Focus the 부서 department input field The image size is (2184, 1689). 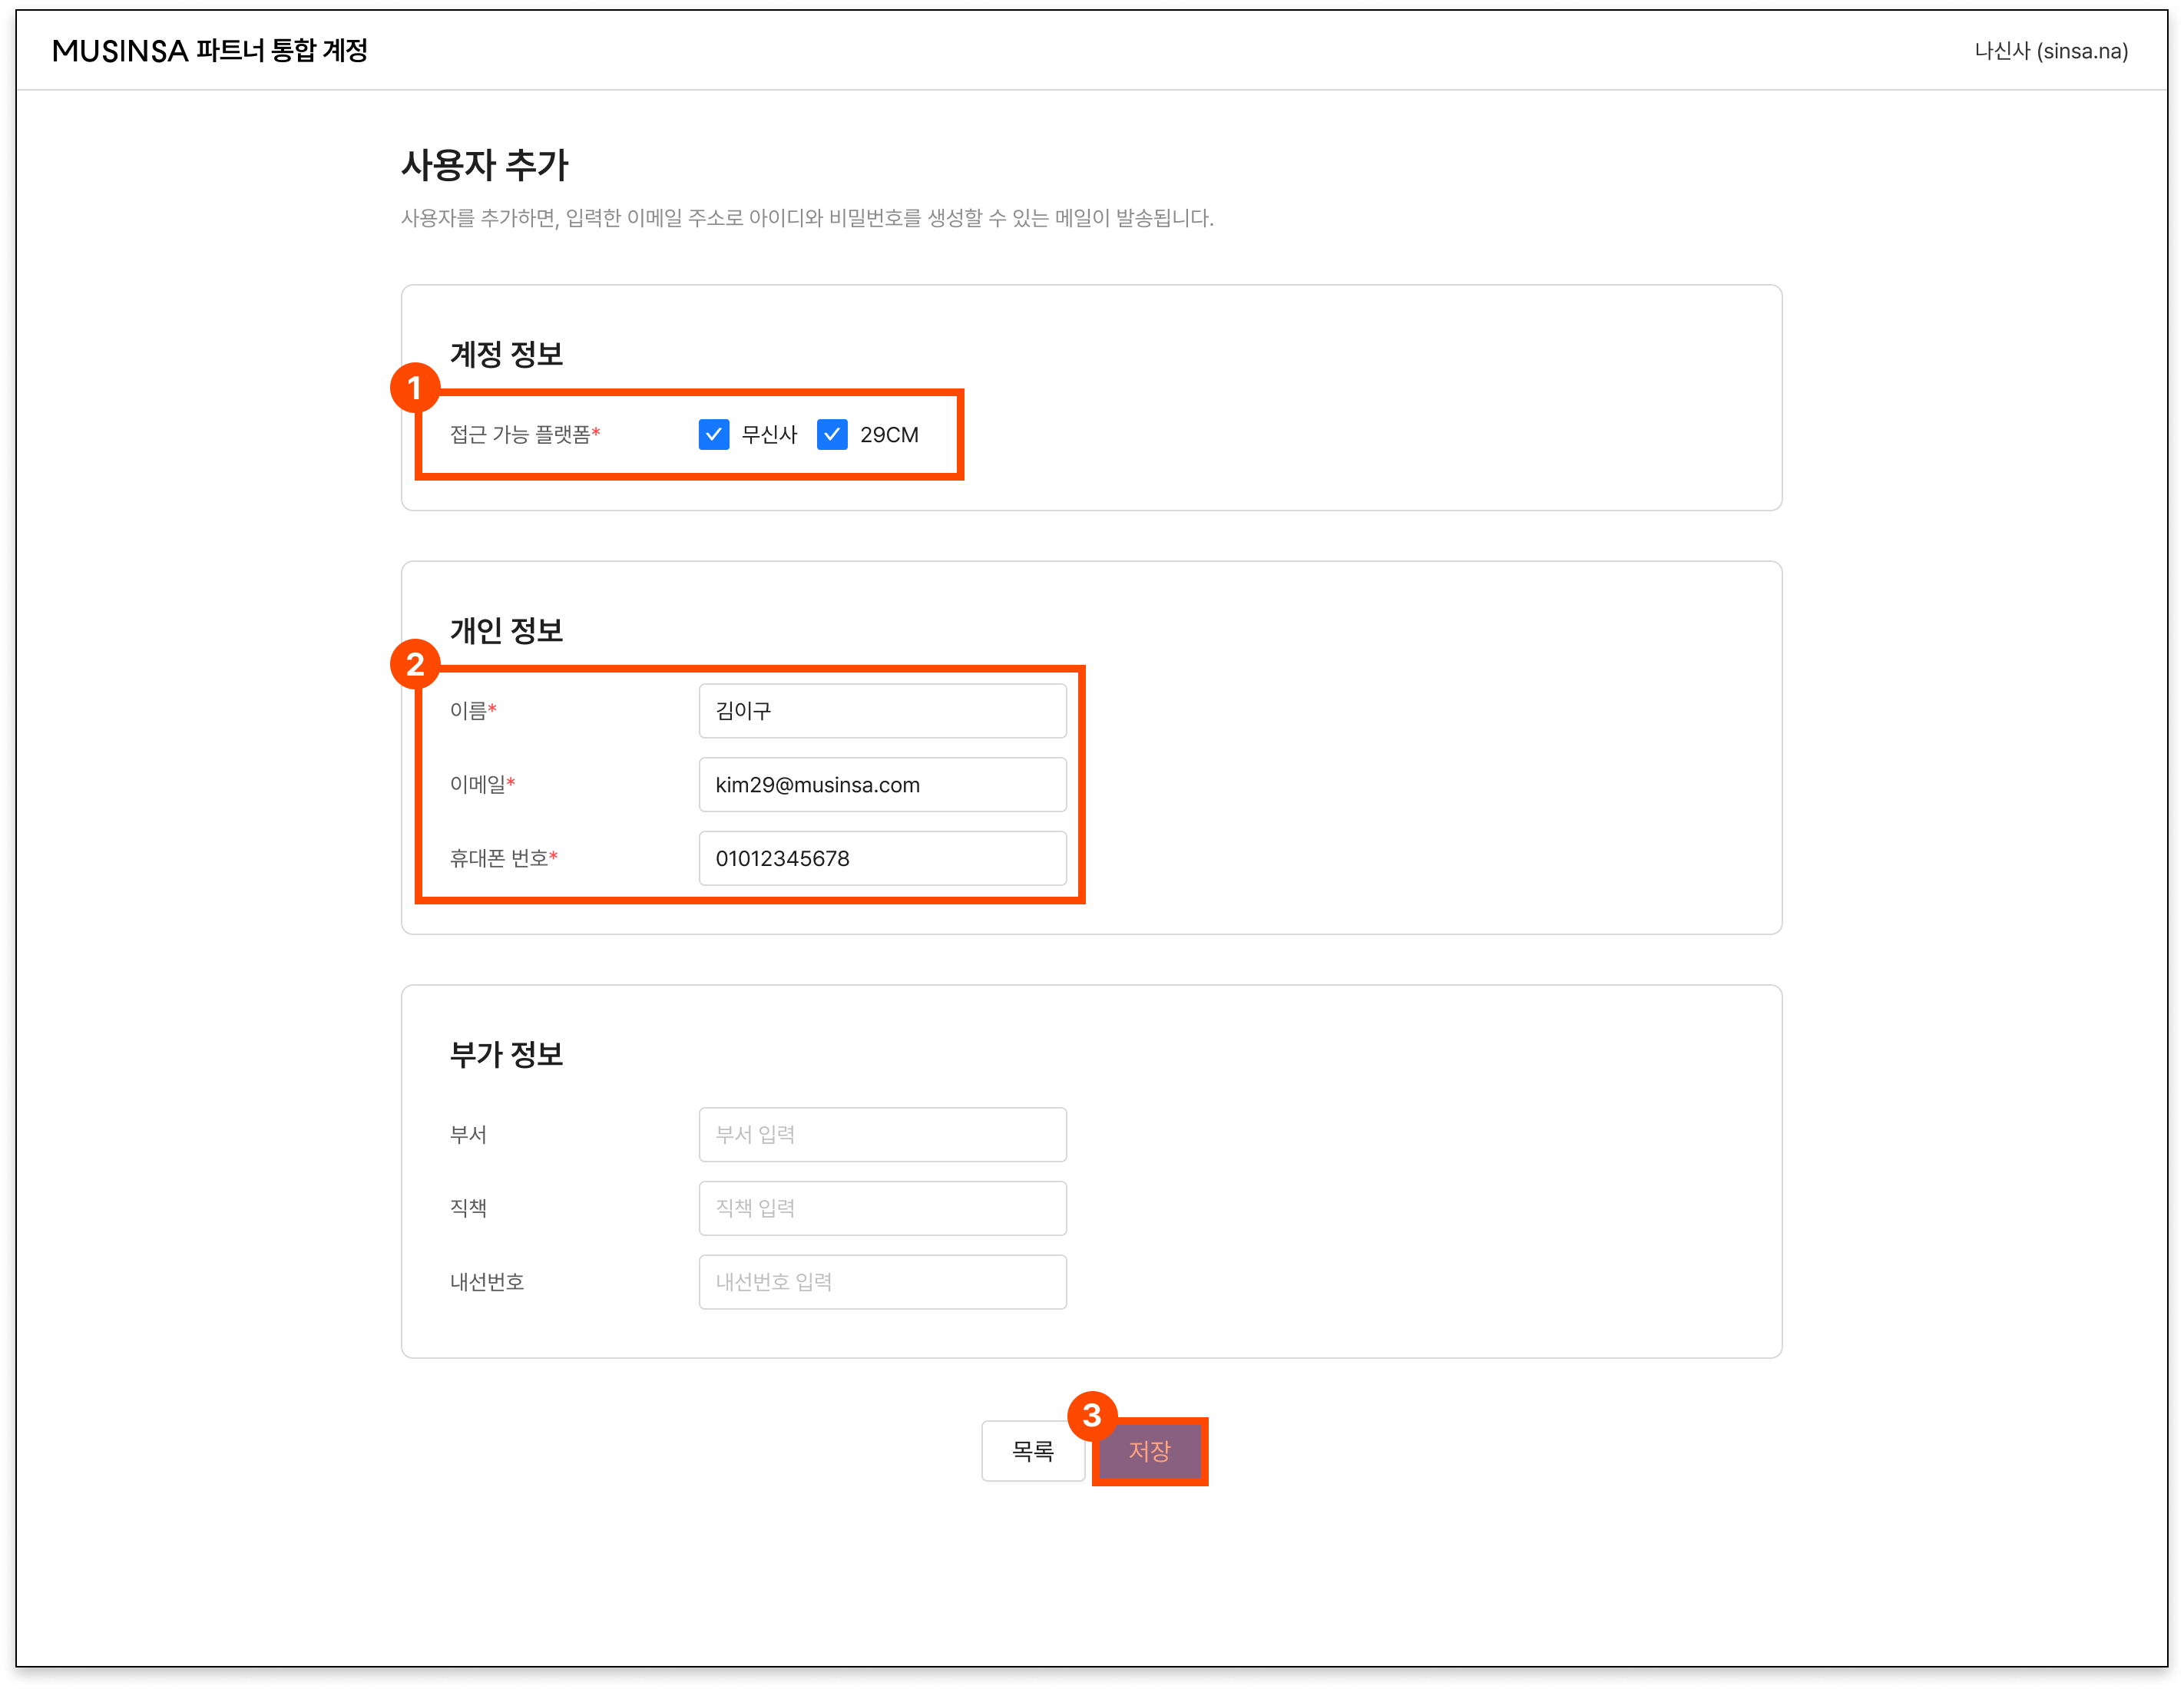pyautogui.click(x=882, y=1134)
